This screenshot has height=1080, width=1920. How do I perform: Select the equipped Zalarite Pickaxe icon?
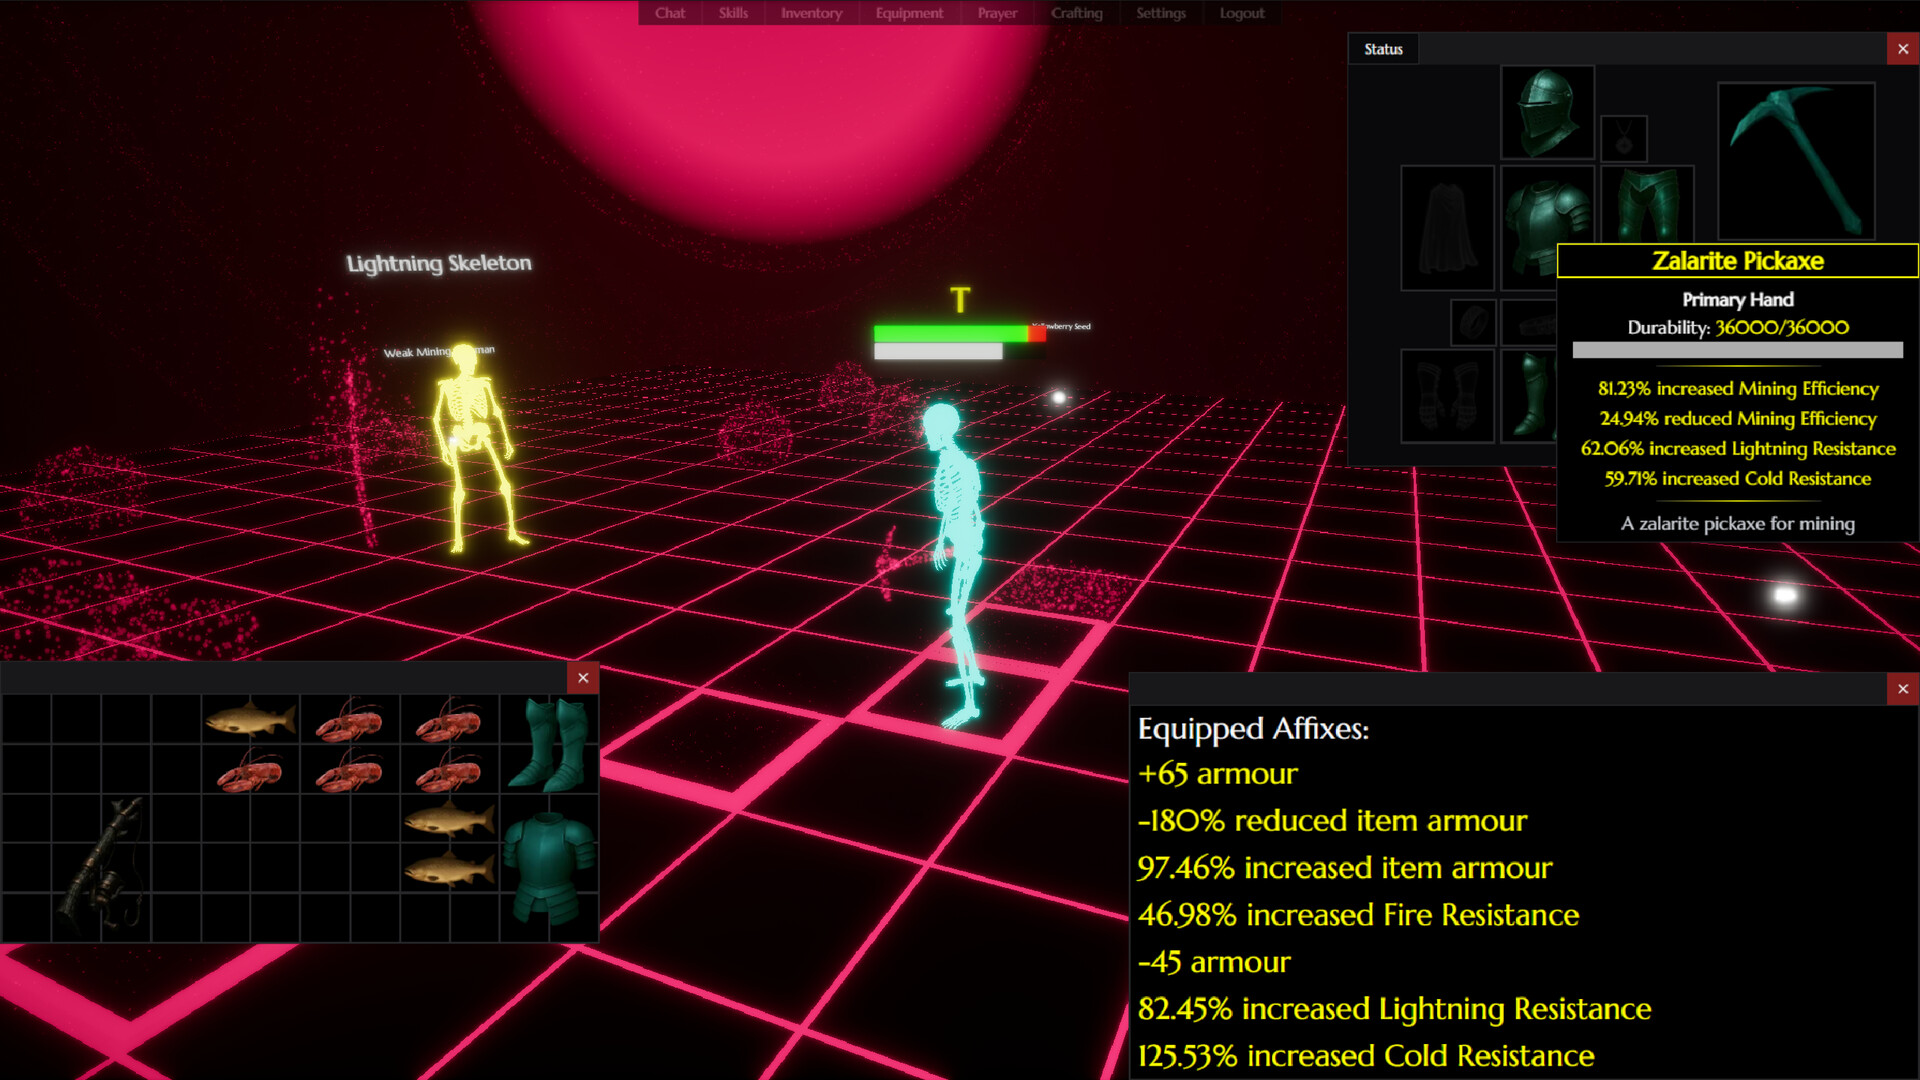click(1795, 158)
